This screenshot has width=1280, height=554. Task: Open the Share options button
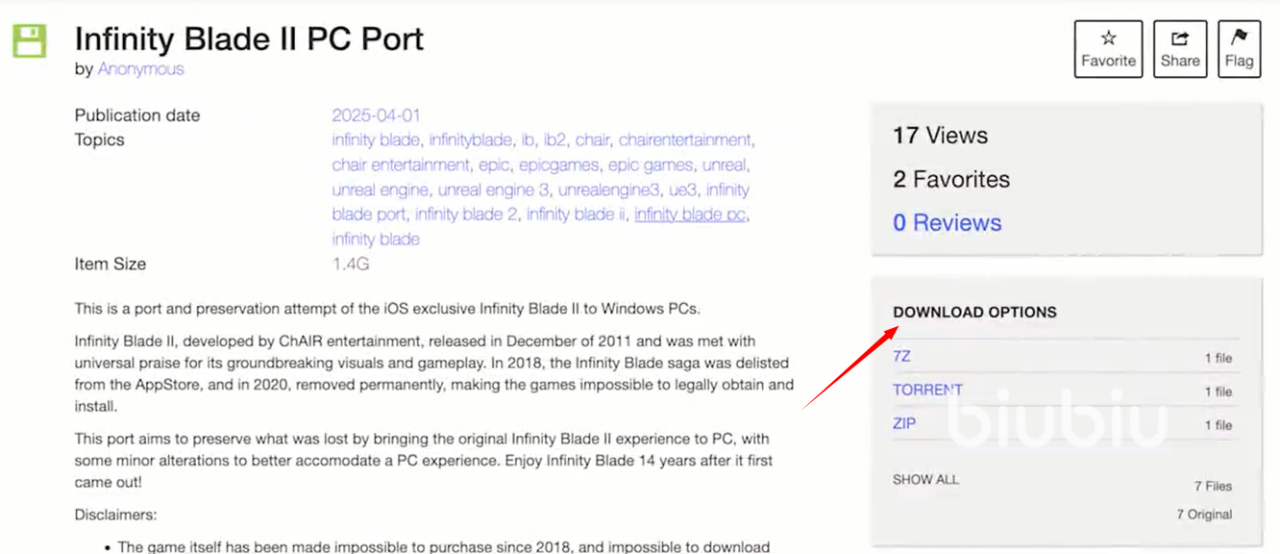point(1180,49)
